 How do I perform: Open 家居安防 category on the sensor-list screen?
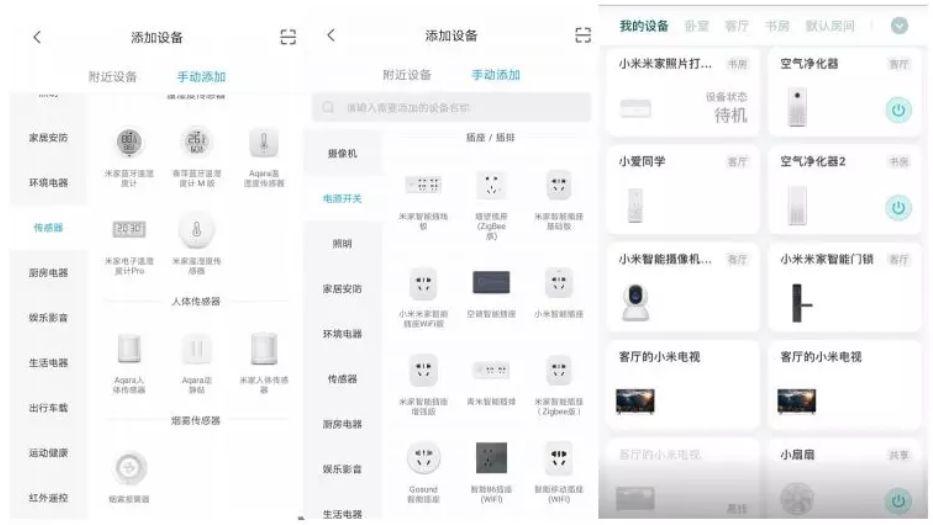coord(48,138)
